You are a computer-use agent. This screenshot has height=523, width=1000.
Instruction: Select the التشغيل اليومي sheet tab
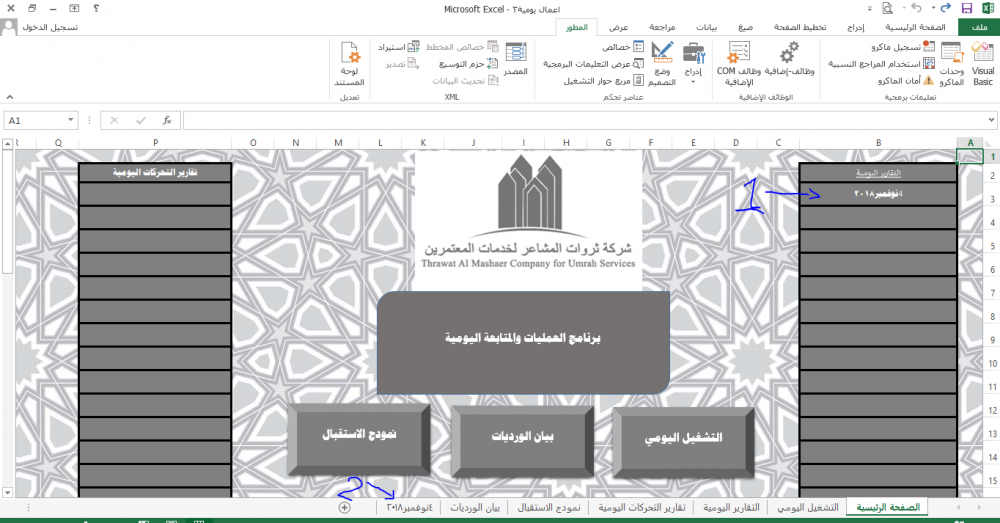coord(808,507)
